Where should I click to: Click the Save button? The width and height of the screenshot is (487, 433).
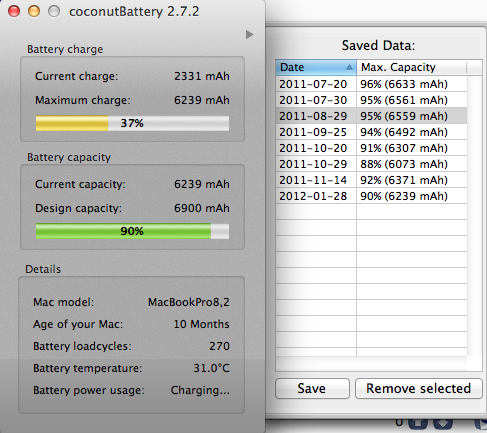pyautogui.click(x=312, y=388)
